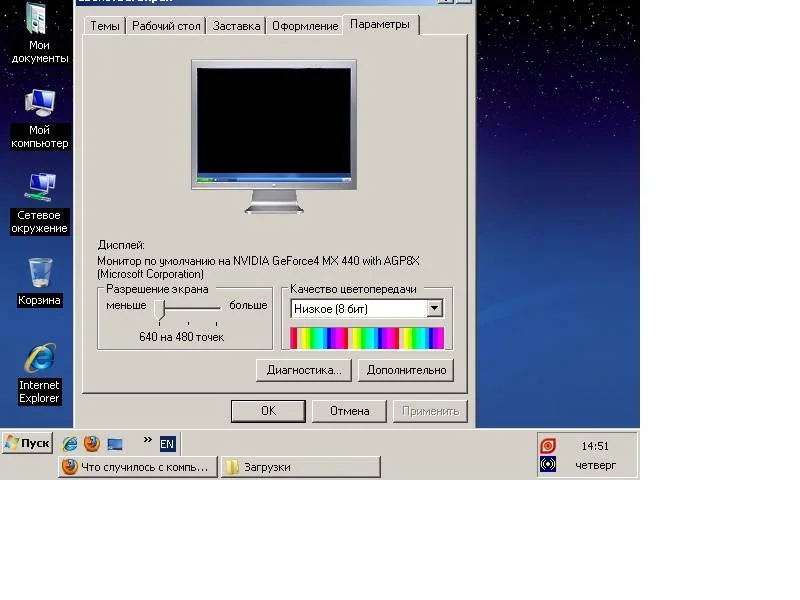The height and width of the screenshot is (600, 800).
Task: Click the Отмена cancel button
Action: coord(349,411)
